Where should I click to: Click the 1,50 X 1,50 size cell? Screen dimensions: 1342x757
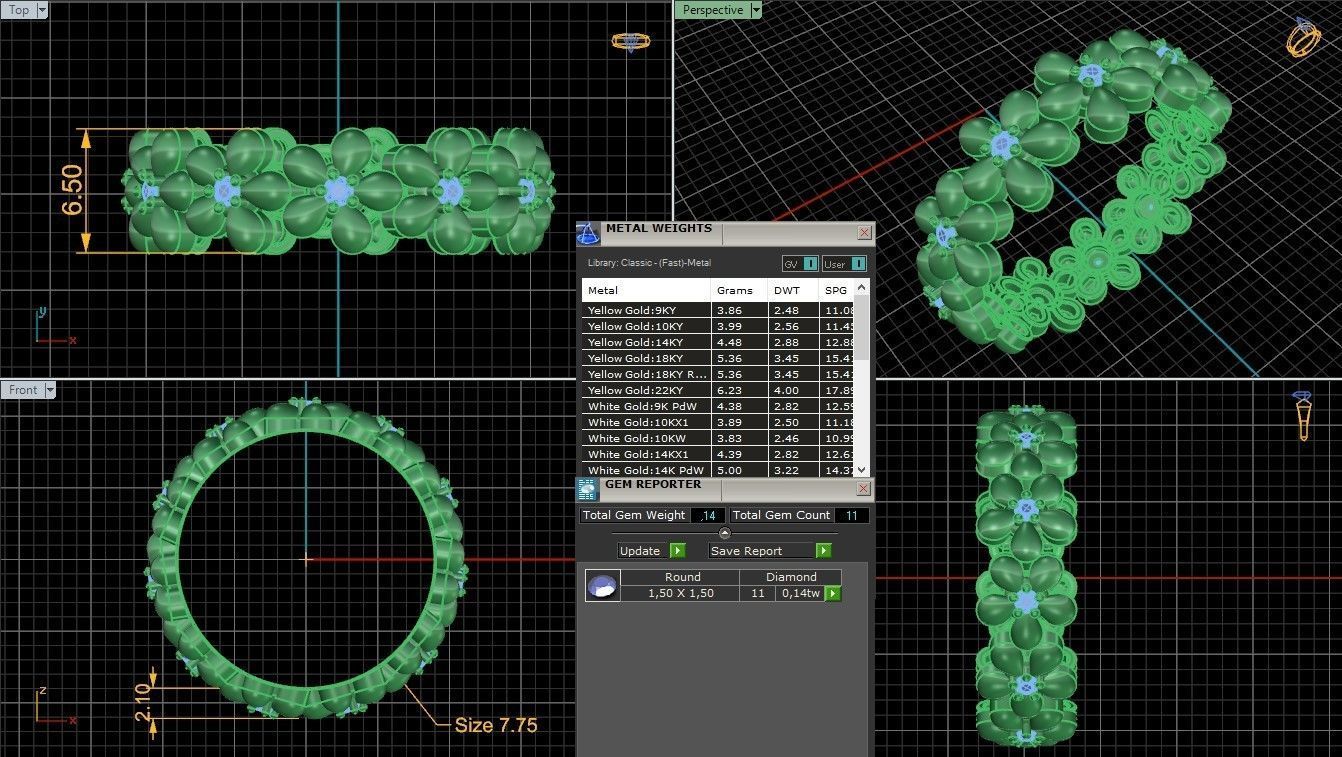[680, 593]
